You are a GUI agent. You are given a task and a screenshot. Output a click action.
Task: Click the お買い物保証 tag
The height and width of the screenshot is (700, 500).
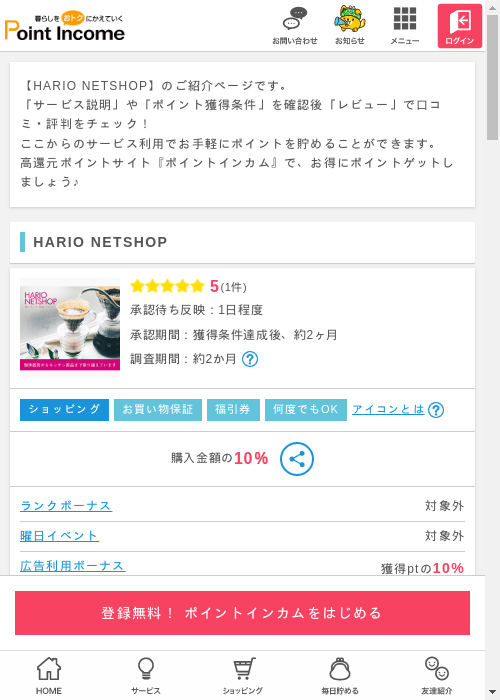point(158,410)
